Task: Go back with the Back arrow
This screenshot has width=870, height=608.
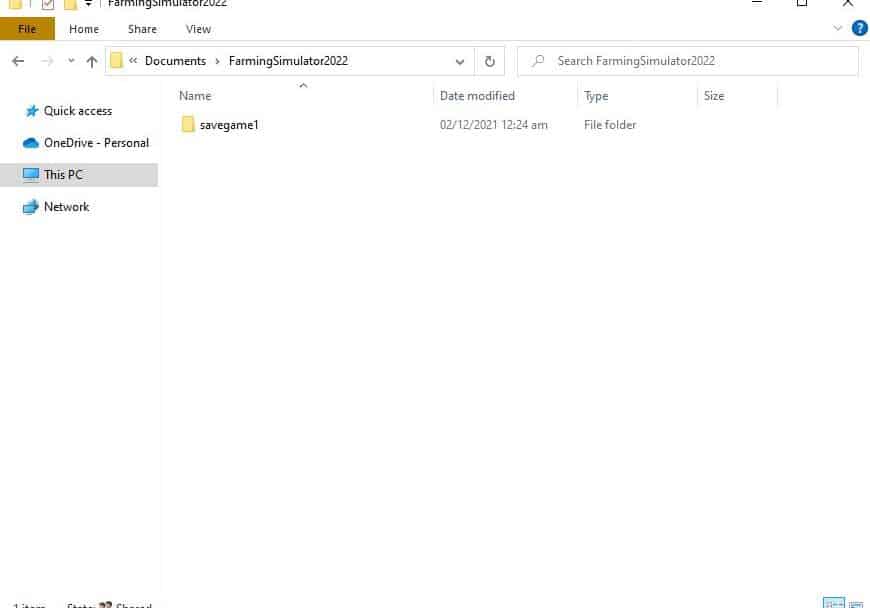Action: coord(18,61)
